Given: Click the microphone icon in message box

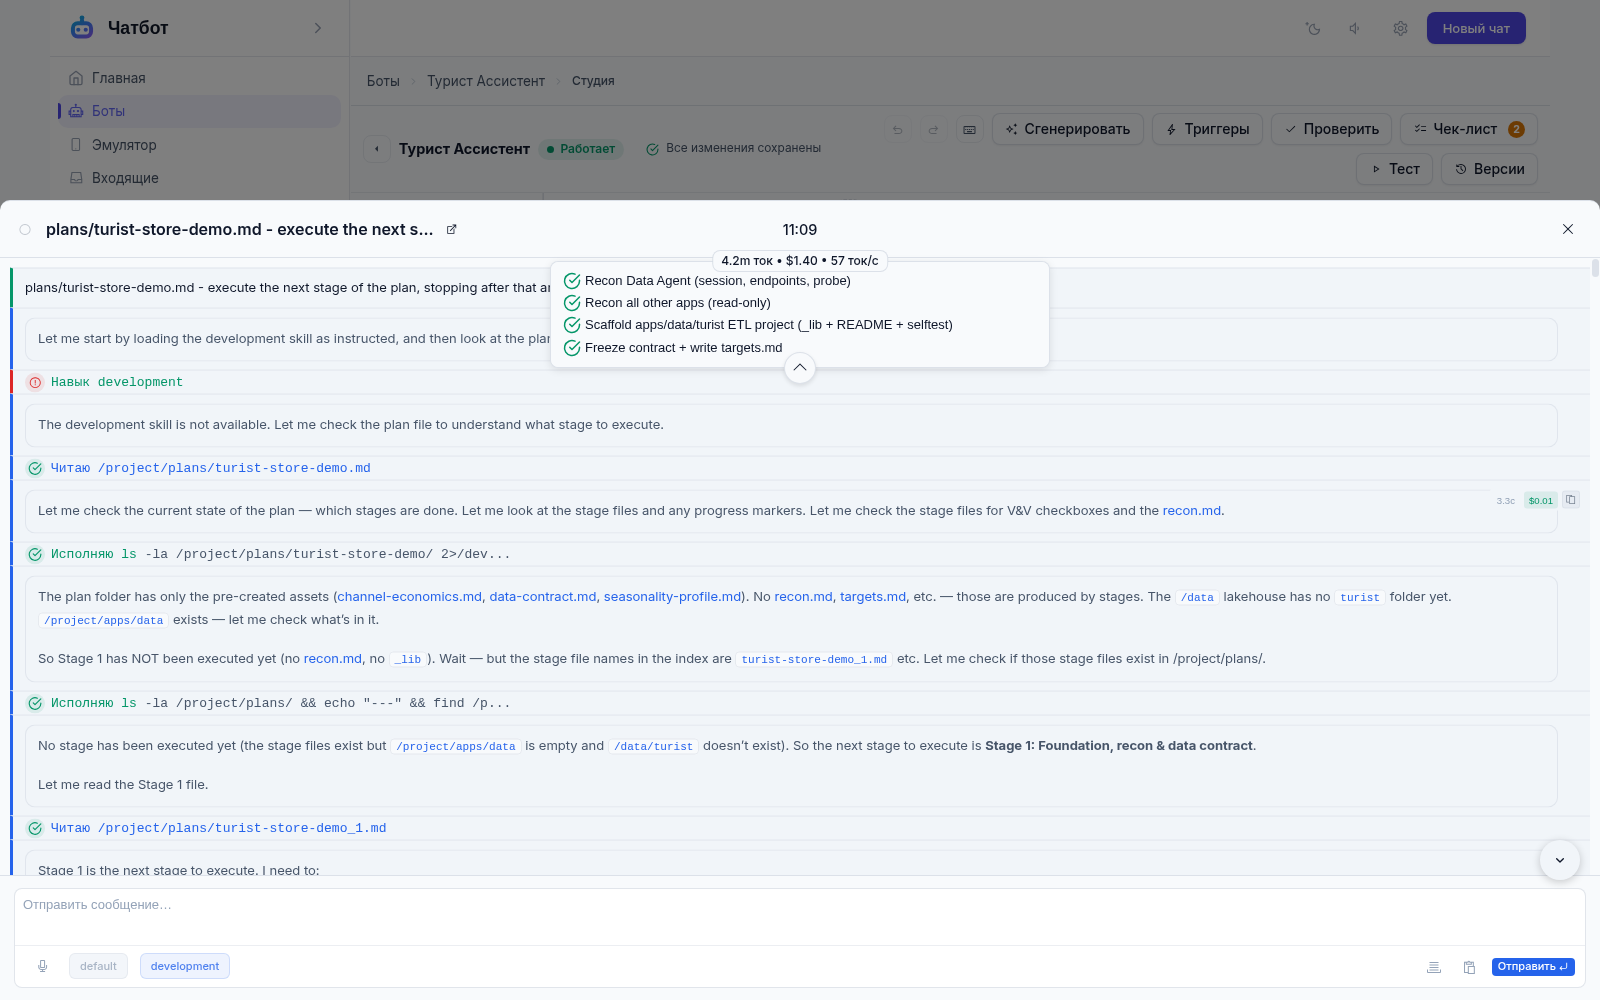Looking at the screenshot, I should click(42, 966).
